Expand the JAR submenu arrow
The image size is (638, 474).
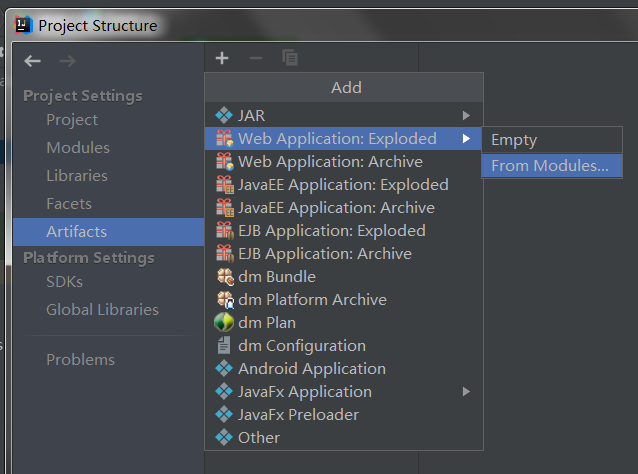point(466,116)
